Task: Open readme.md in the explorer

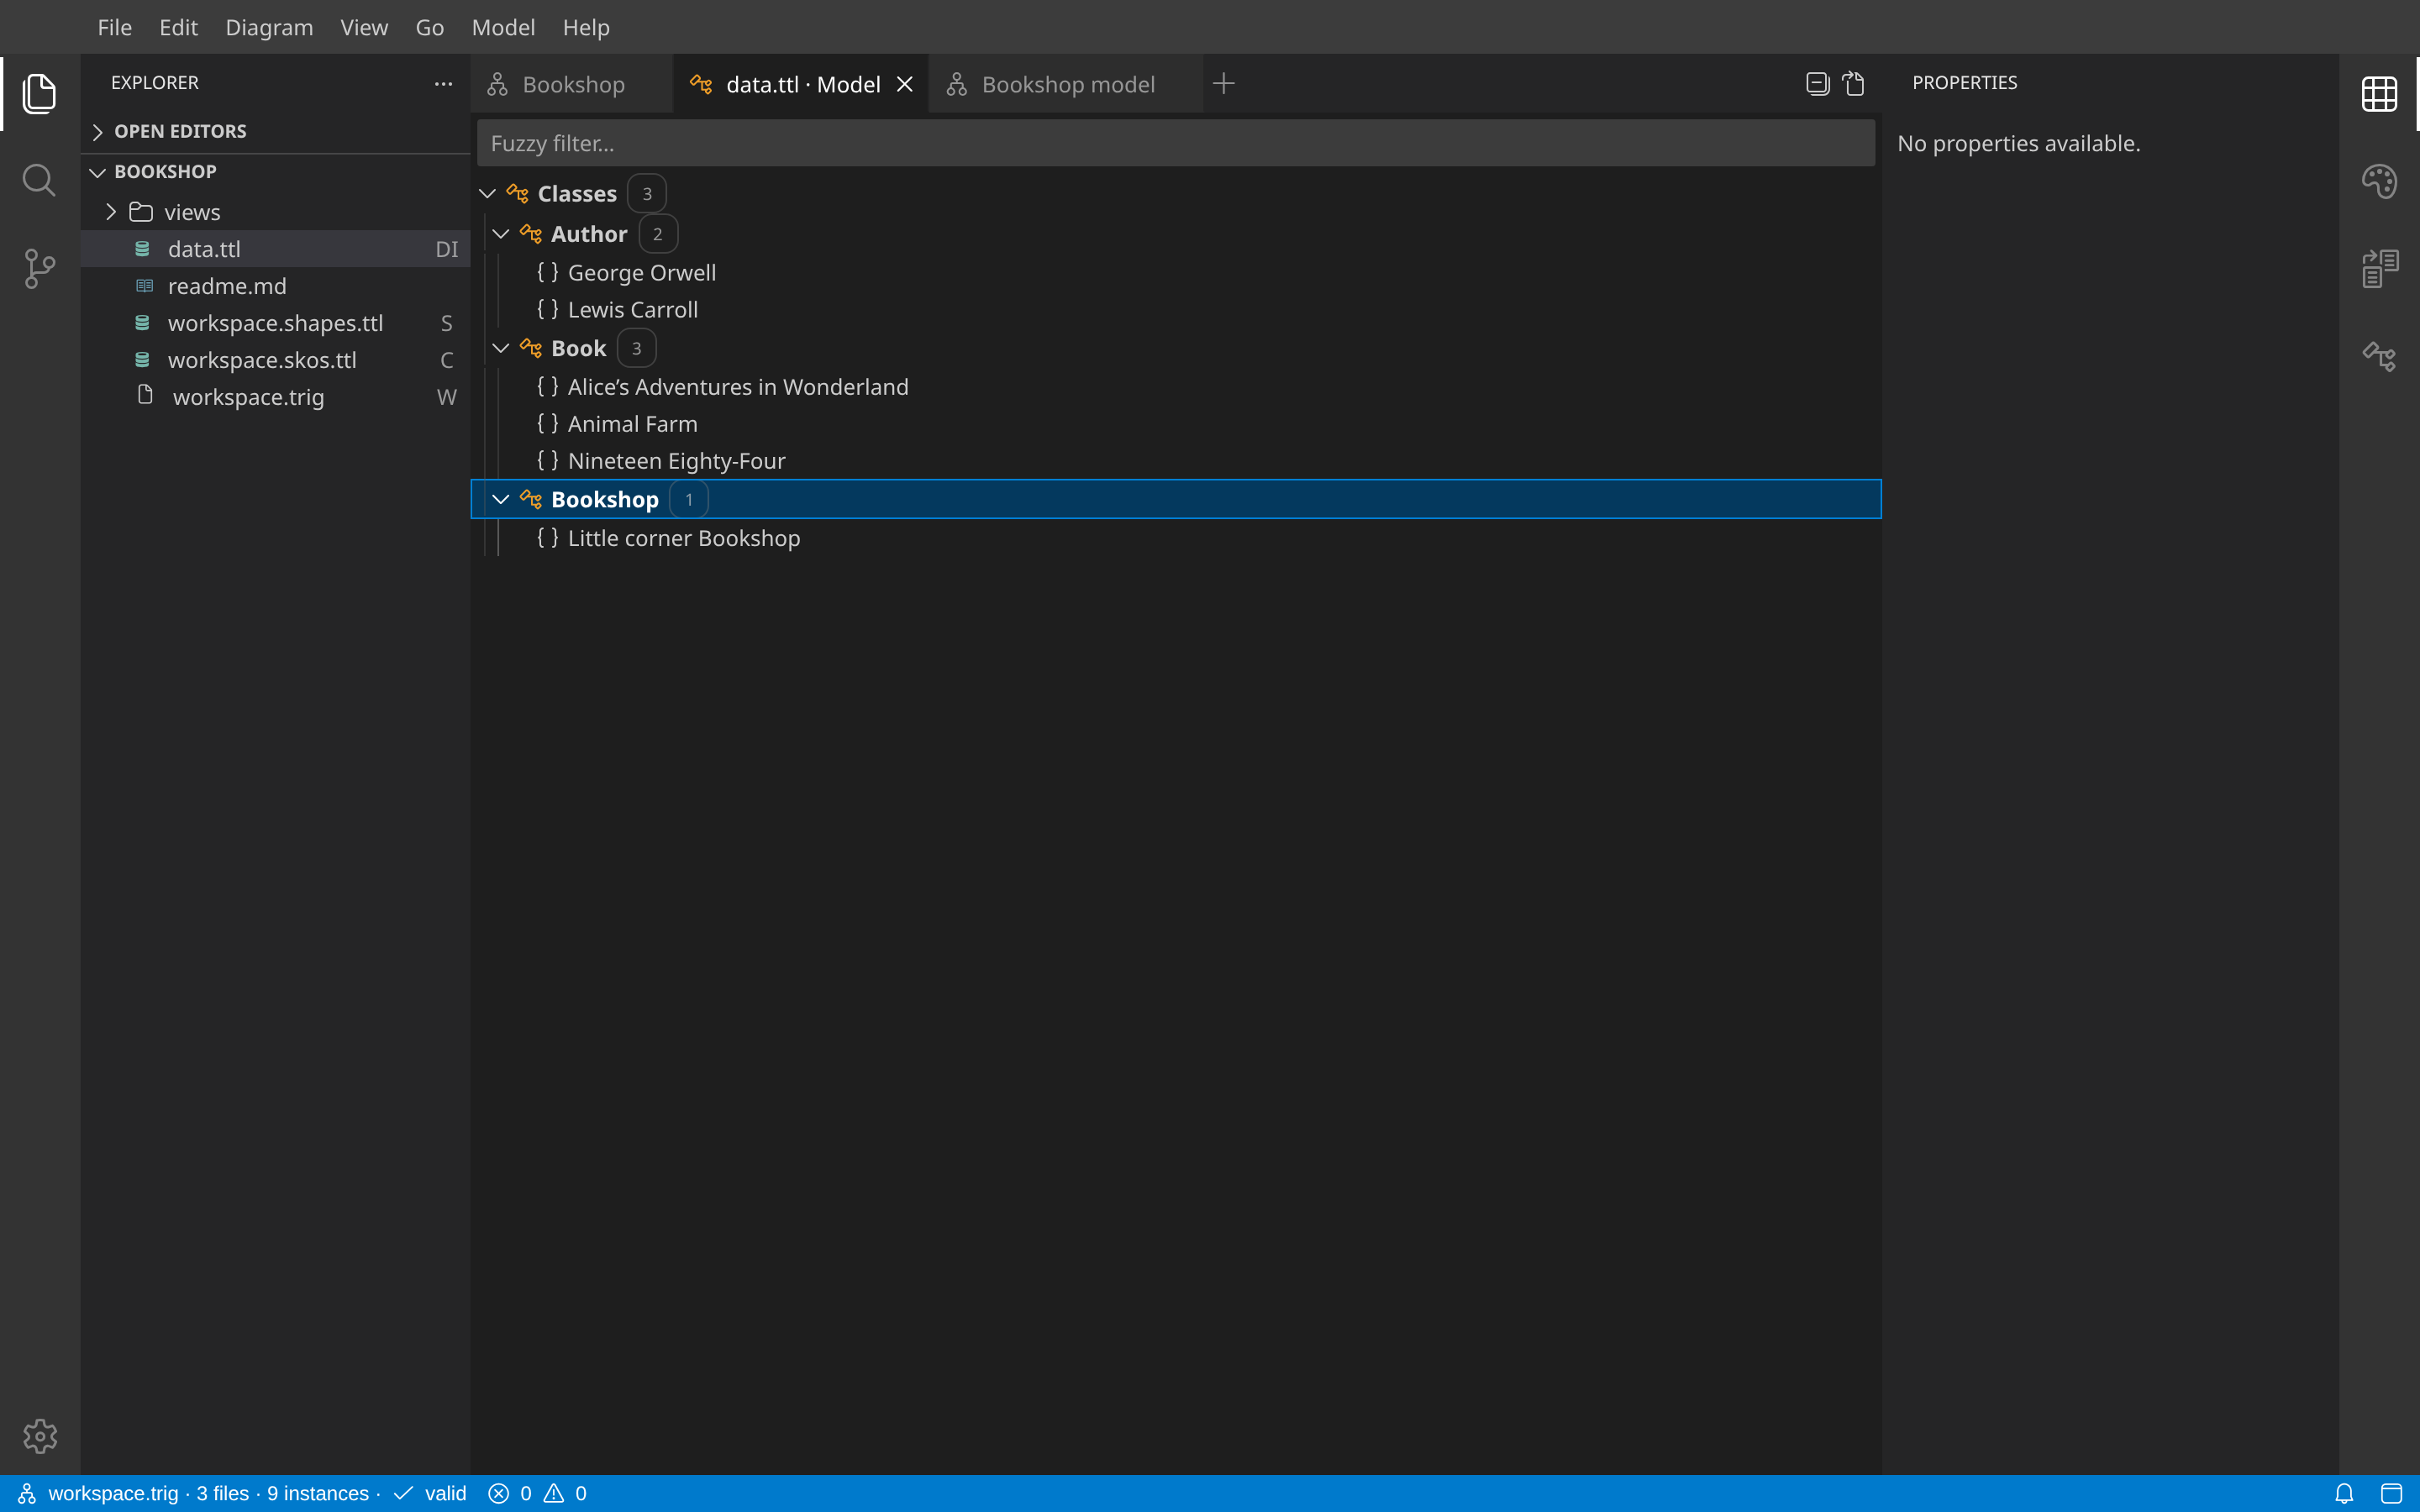Action: pos(275,286)
